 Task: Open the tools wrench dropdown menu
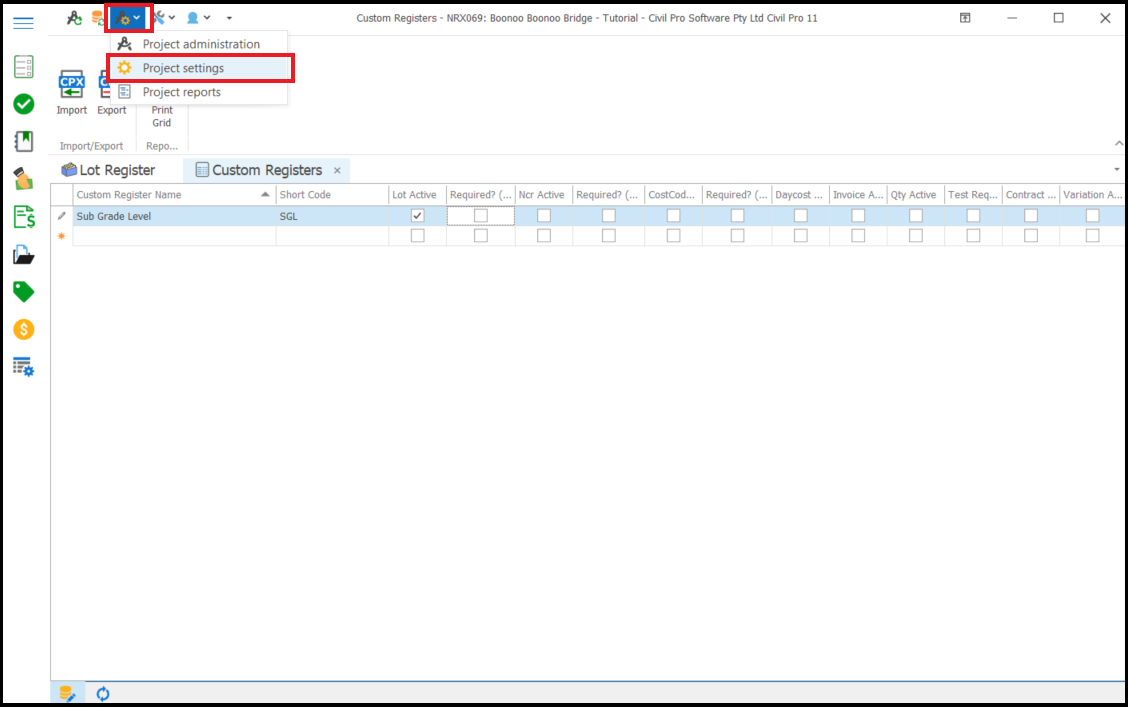point(163,18)
